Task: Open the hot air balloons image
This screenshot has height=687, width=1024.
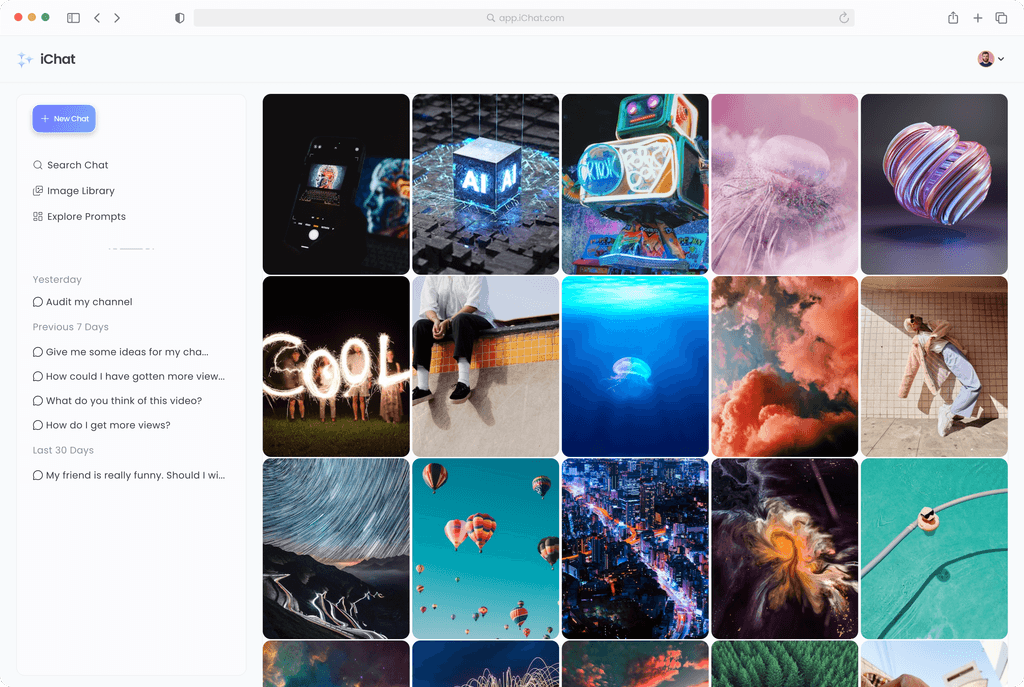Action: [486, 549]
